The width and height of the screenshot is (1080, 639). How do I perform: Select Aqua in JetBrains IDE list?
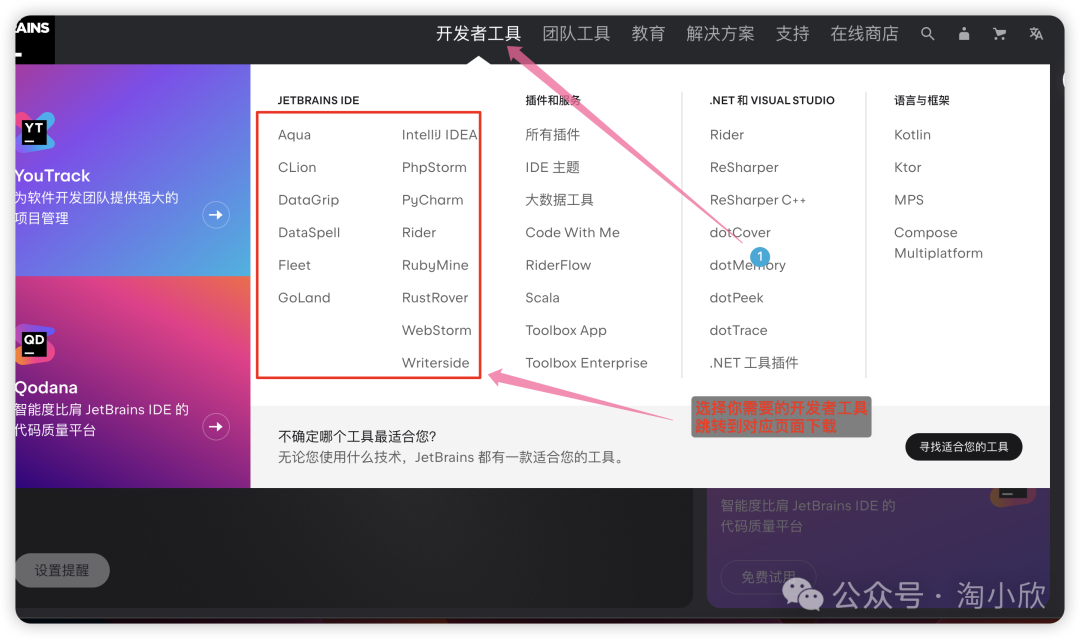(294, 135)
